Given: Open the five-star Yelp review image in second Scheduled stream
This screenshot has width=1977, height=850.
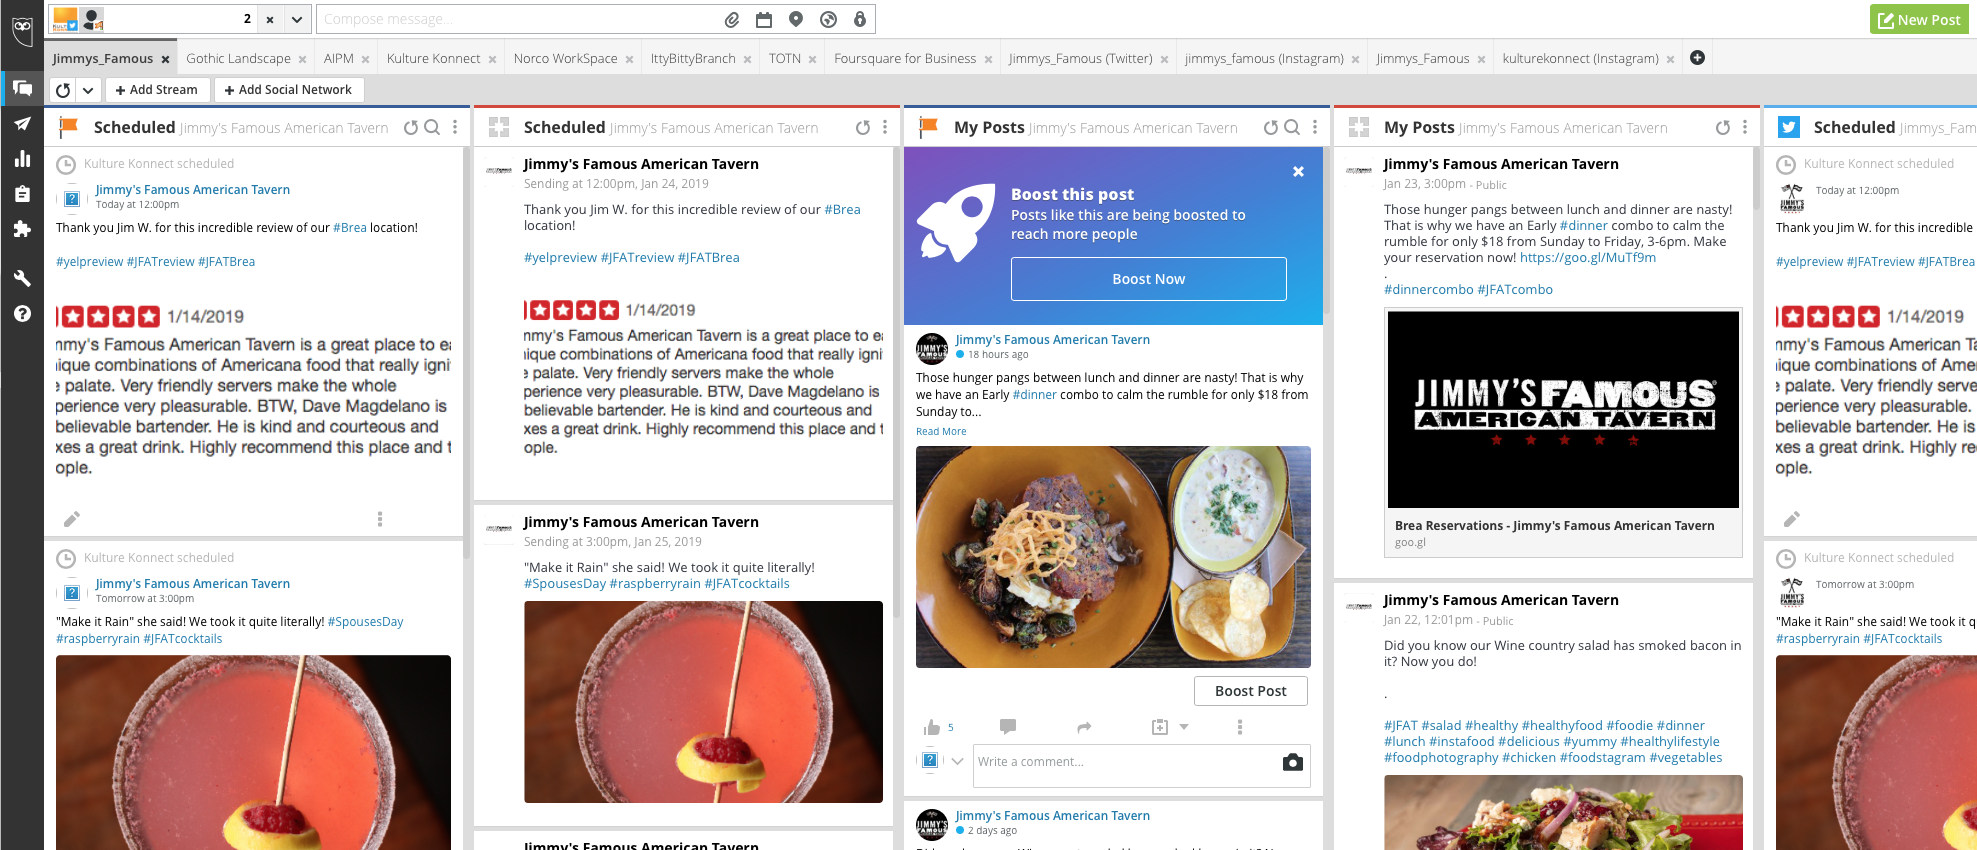Looking at the screenshot, I should [703, 378].
